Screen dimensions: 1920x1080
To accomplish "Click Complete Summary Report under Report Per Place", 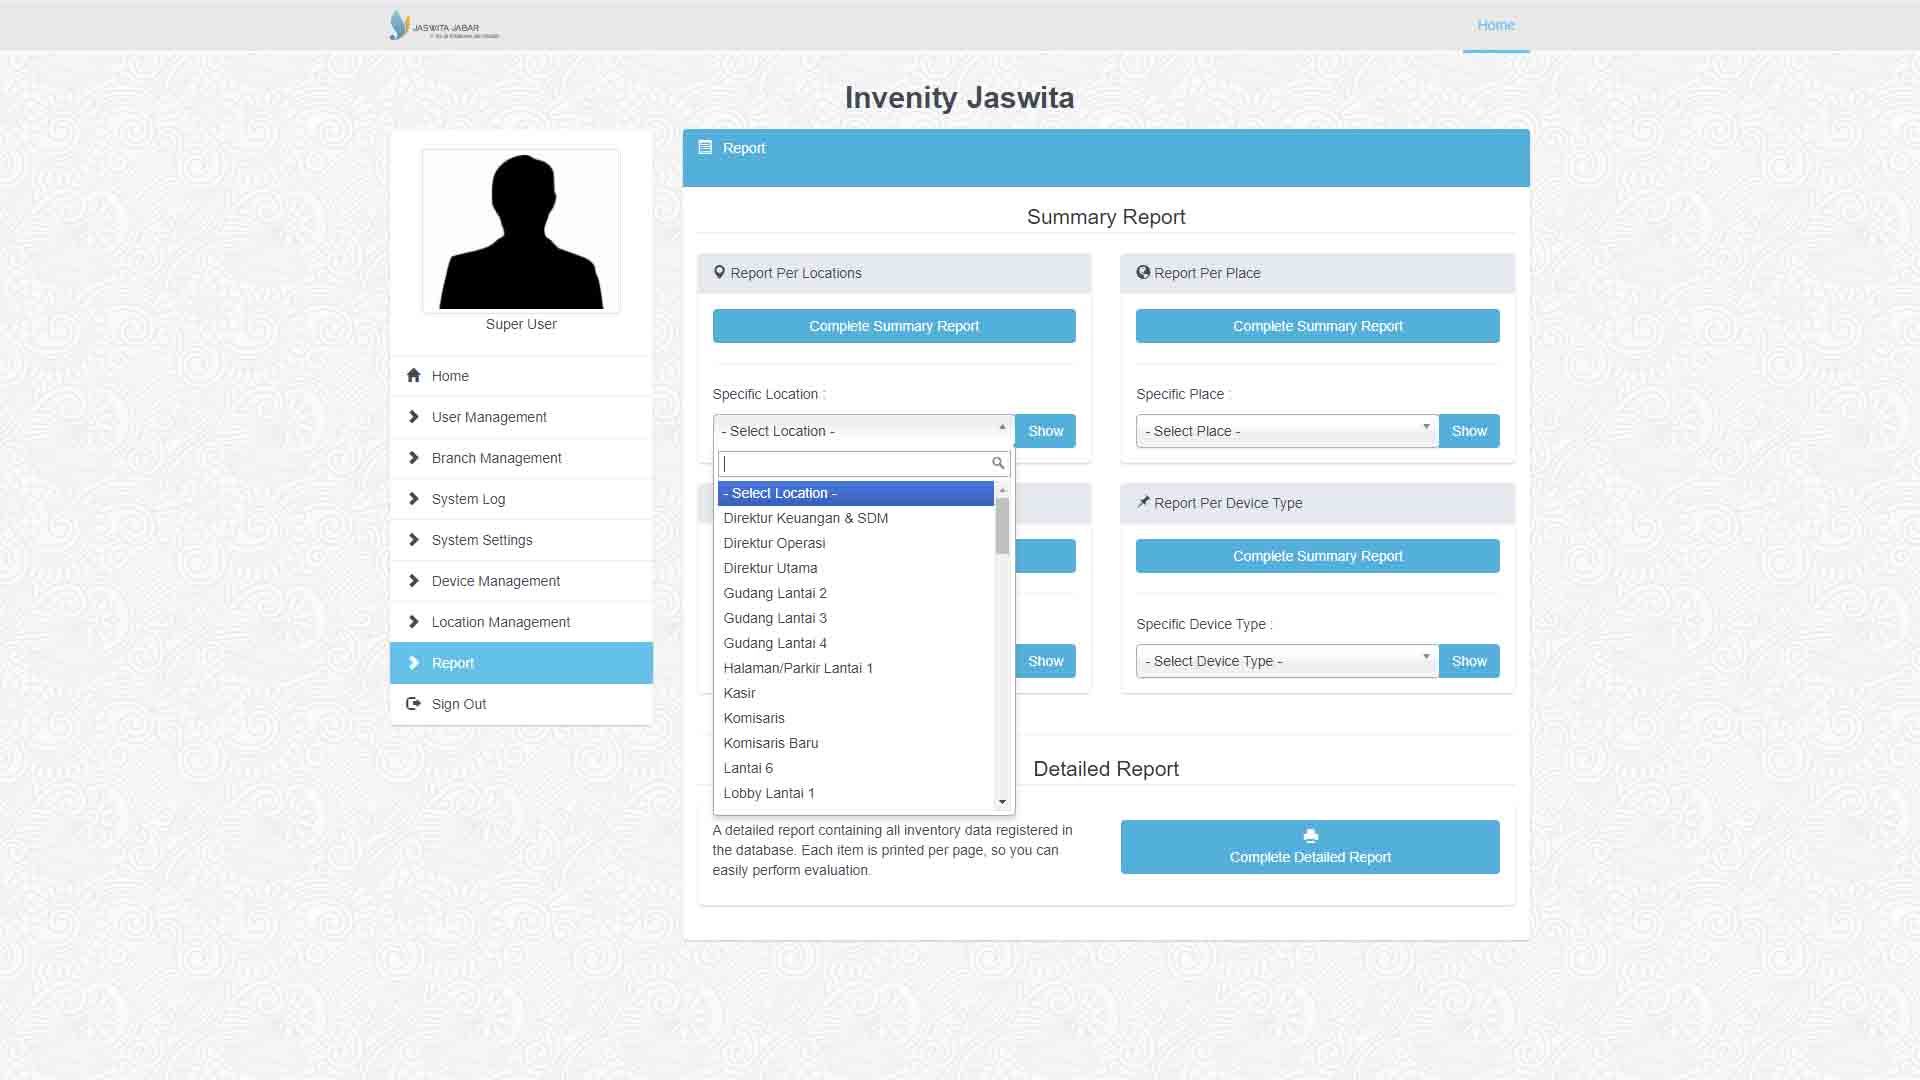I will (x=1317, y=326).
